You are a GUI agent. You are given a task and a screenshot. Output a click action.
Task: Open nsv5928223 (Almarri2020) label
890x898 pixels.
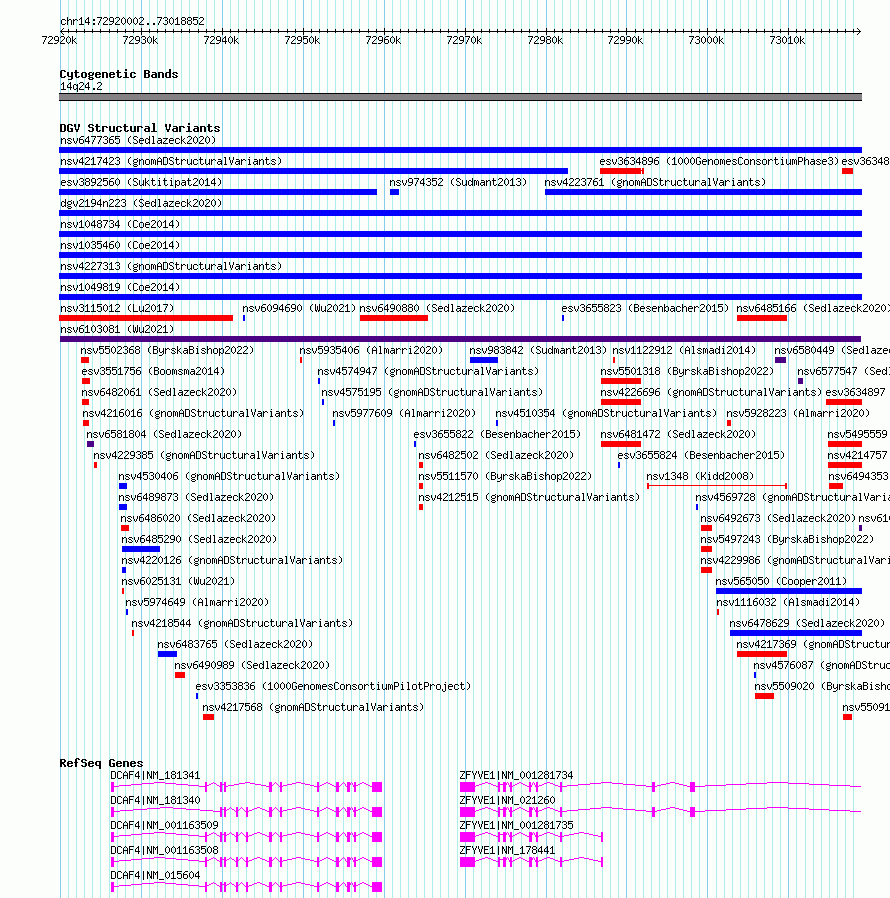pos(798,413)
